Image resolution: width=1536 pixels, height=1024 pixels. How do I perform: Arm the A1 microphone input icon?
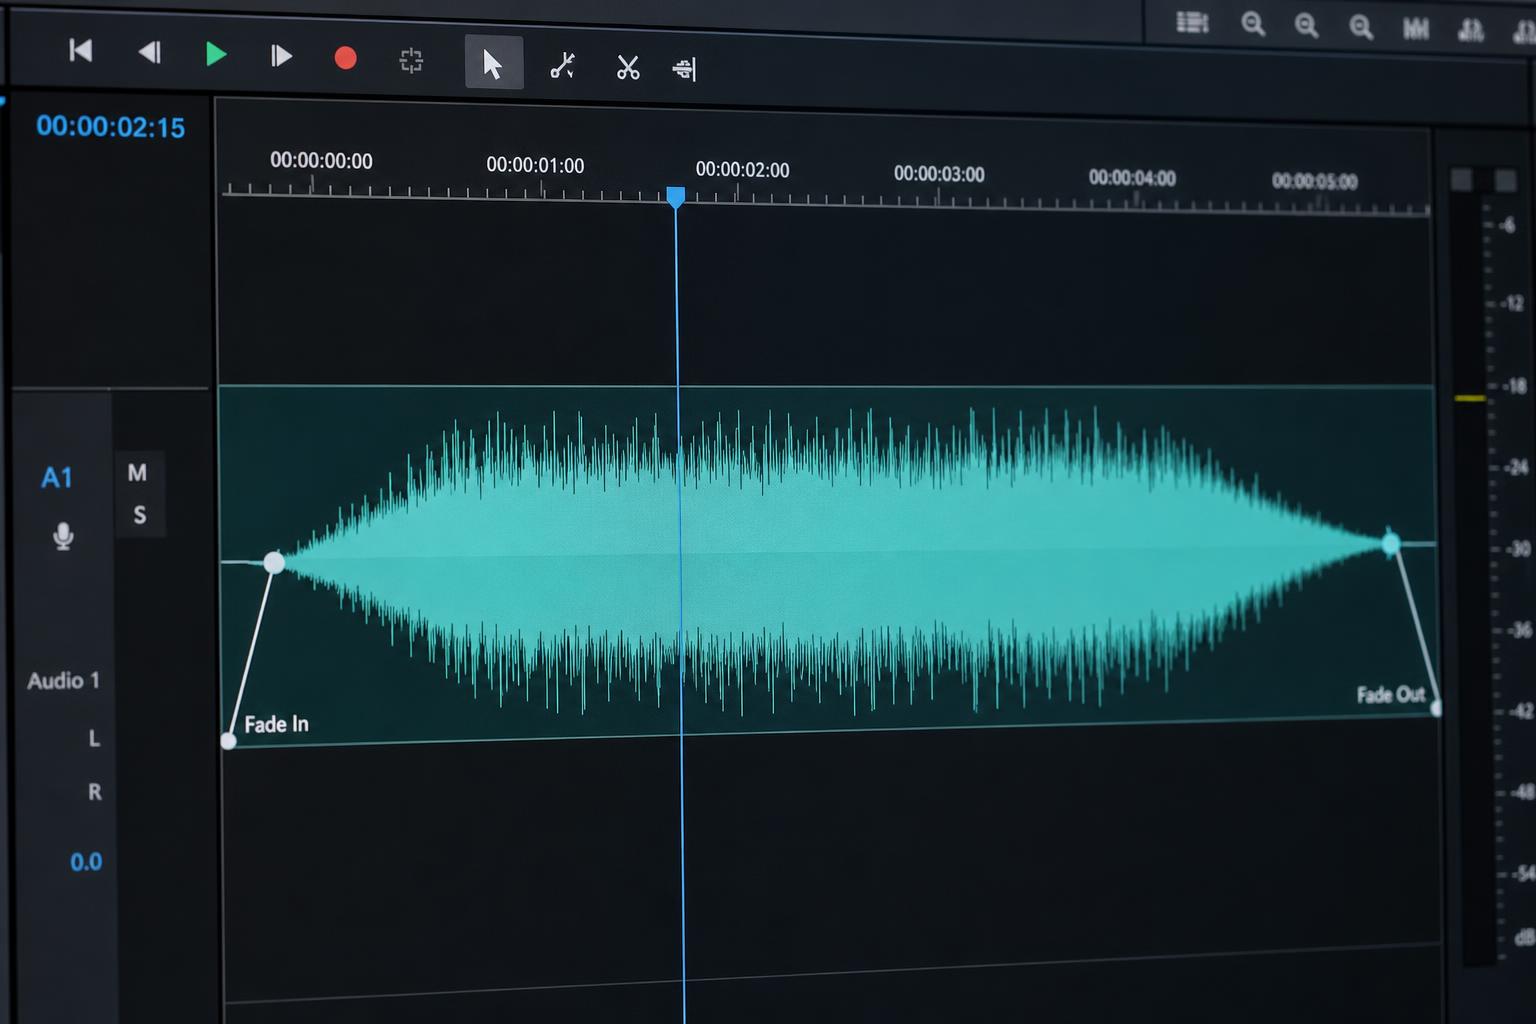pos(63,537)
